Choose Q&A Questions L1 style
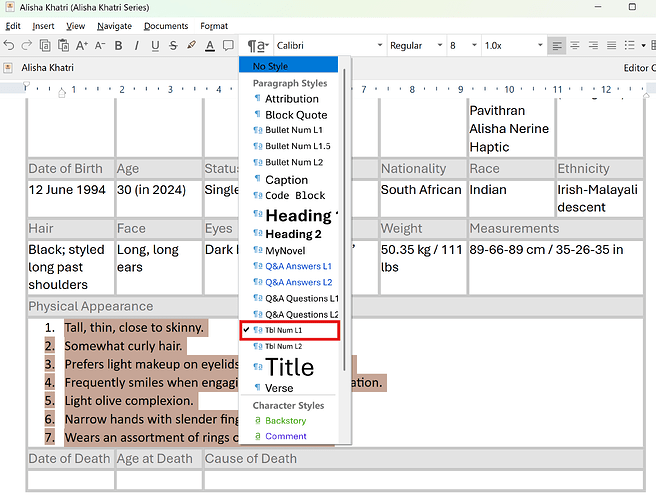 click(x=289, y=298)
